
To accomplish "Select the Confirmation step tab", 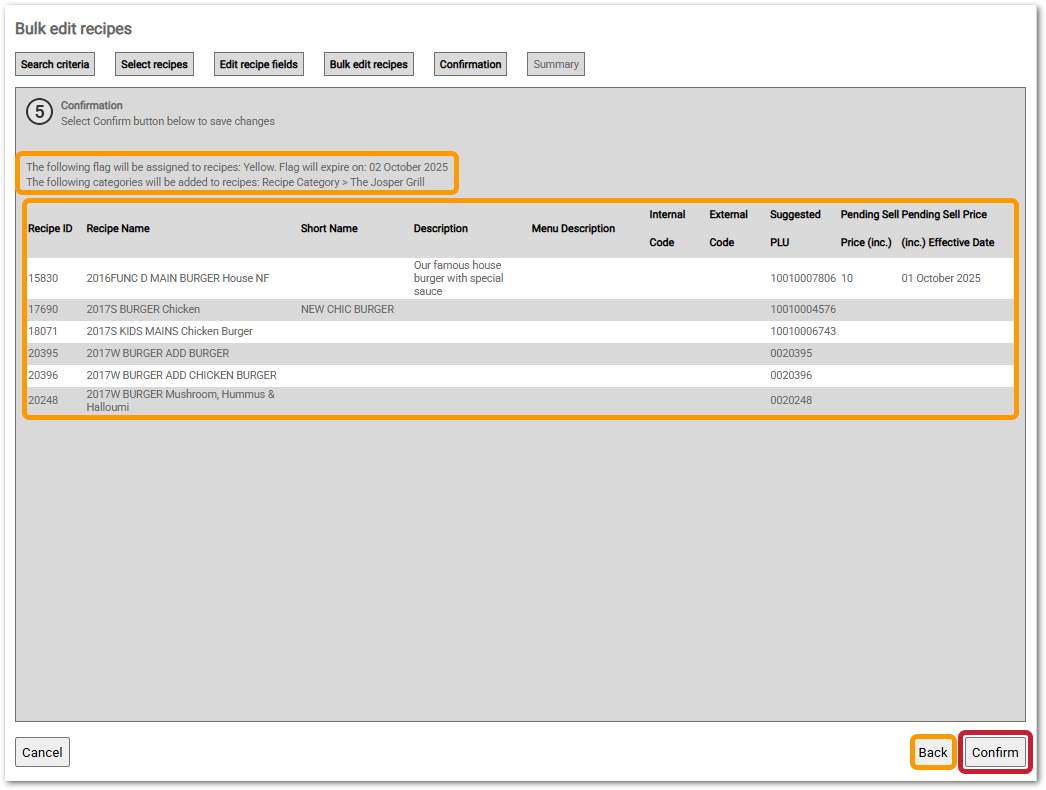I will pos(470,64).
